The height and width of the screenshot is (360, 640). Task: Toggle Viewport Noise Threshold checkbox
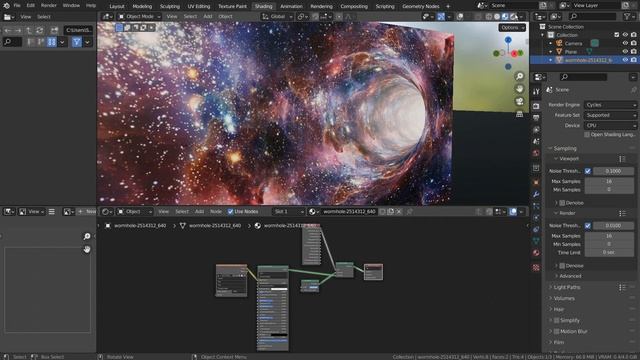pyautogui.click(x=588, y=171)
